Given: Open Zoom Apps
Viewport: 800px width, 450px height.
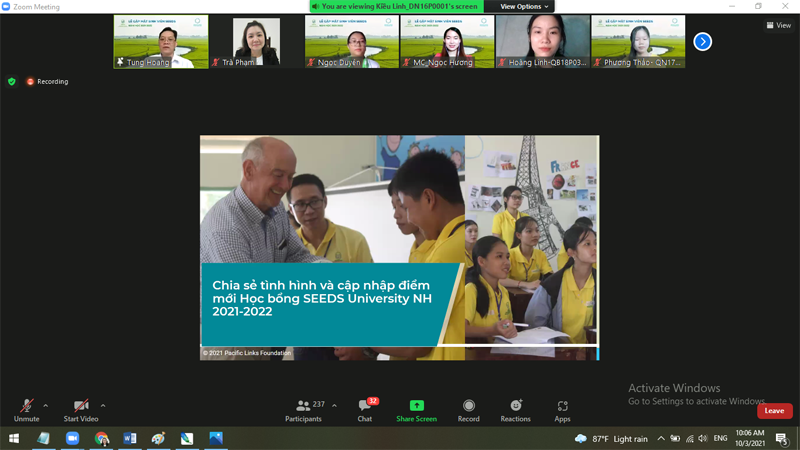Looking at the screenshot, I should click(x=562, y=410).
